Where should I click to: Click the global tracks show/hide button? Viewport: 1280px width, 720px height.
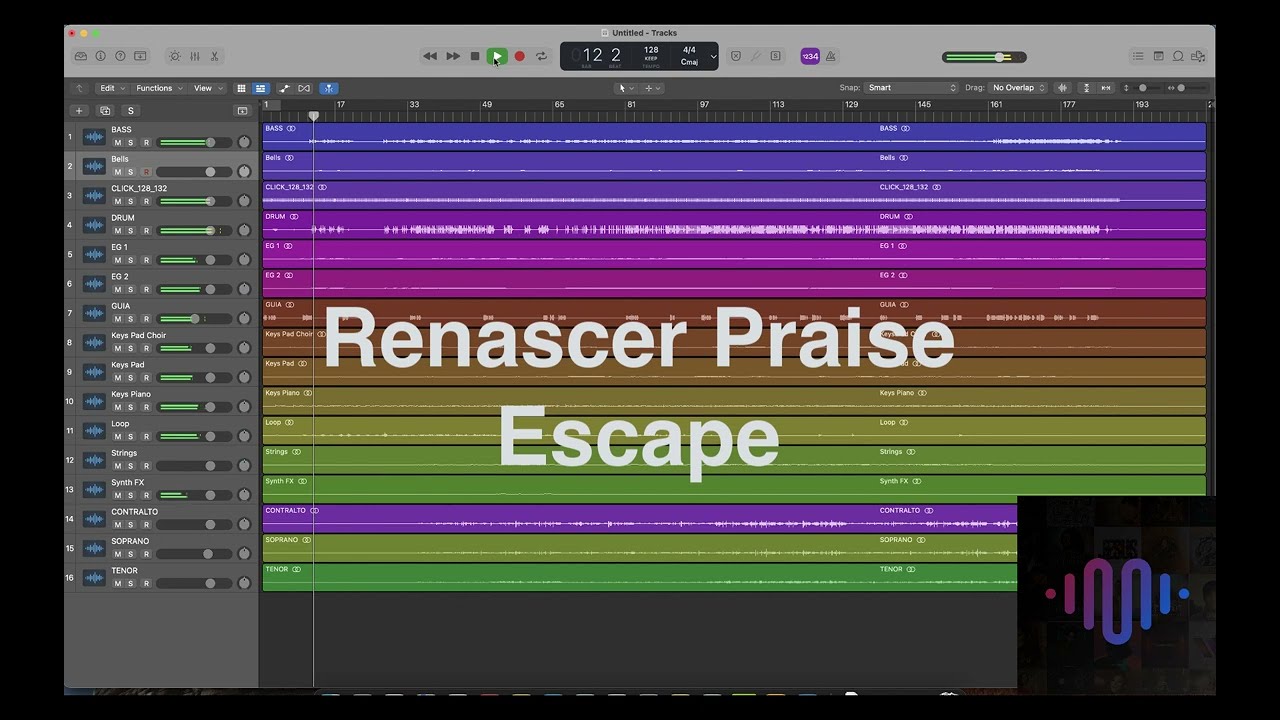point(242,111)
